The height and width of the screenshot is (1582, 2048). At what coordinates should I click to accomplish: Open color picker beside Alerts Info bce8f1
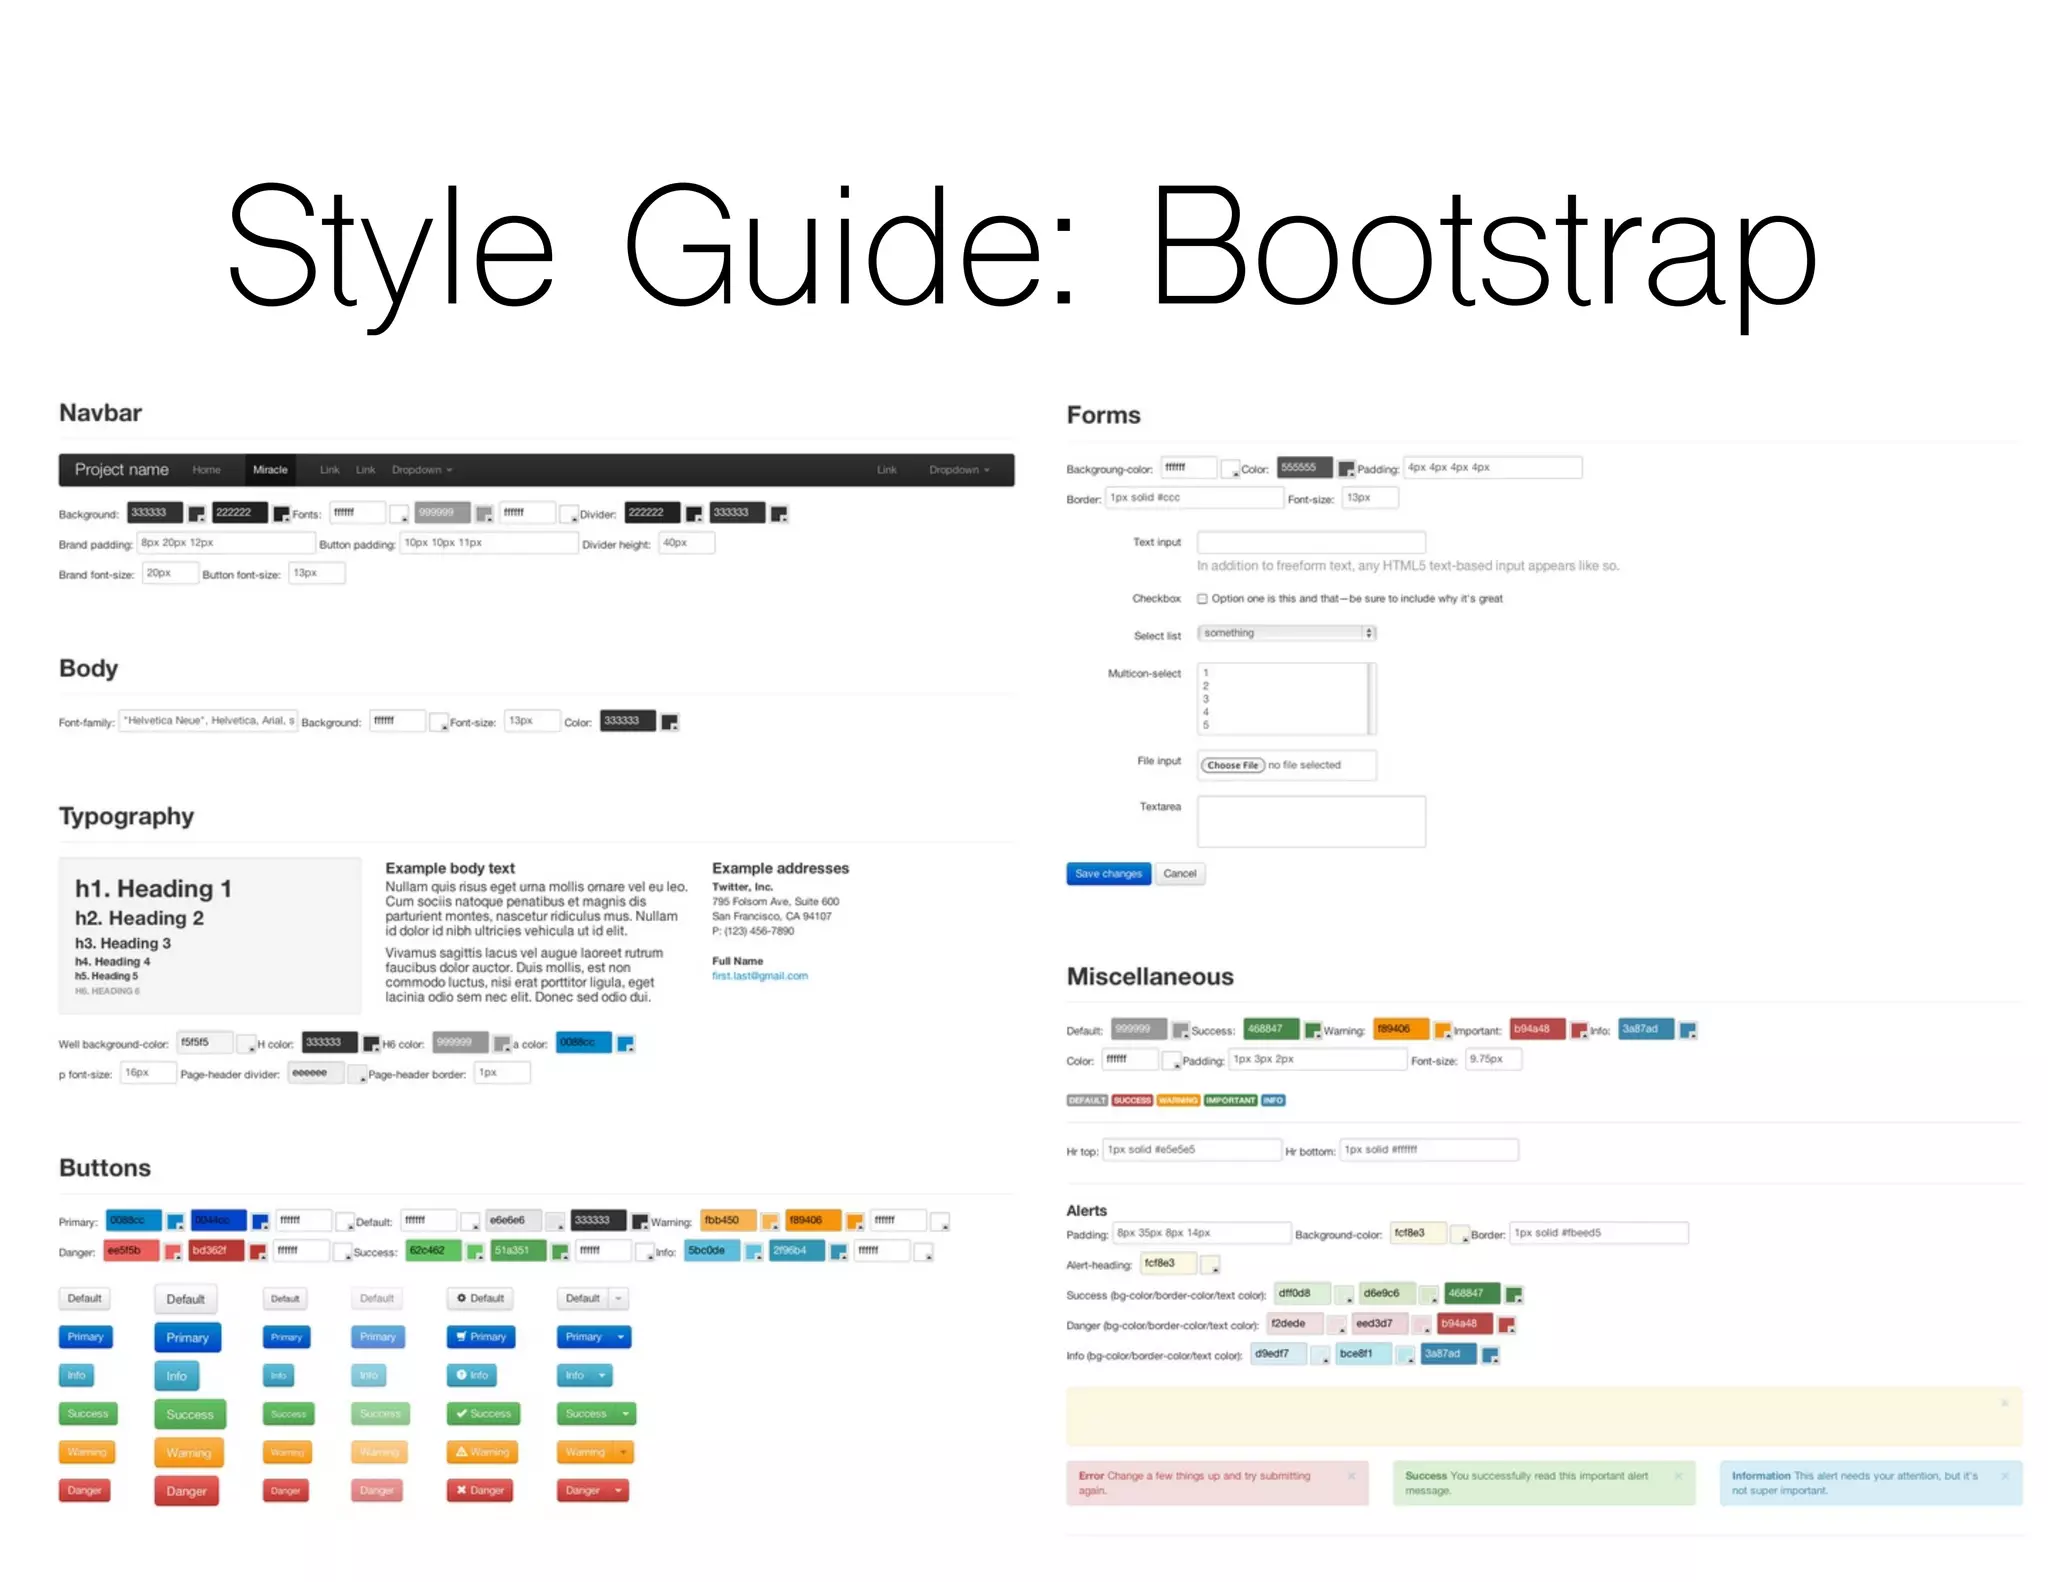[x=1406, y=1355]
